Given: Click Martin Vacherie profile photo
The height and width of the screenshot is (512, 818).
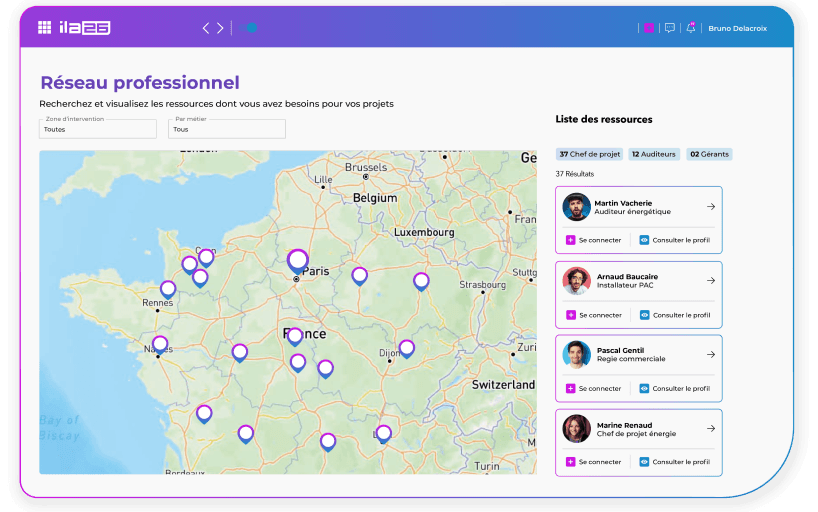Looking at the screenshot, I should (x=576, y=207).
